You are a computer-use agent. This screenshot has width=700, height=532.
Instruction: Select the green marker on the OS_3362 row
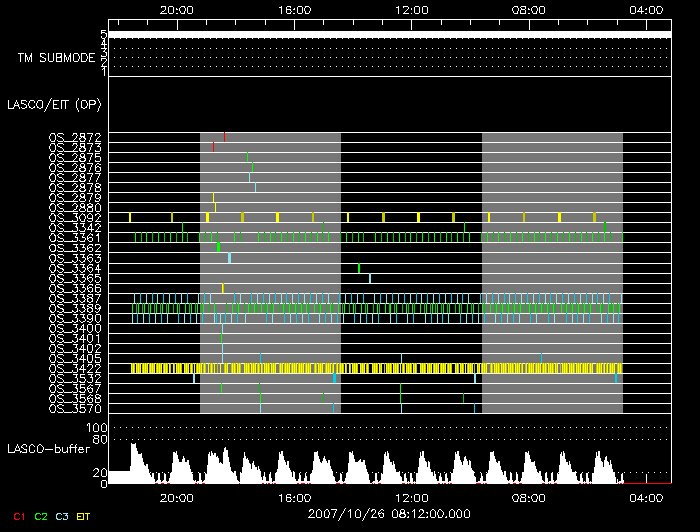click(218, 247)
